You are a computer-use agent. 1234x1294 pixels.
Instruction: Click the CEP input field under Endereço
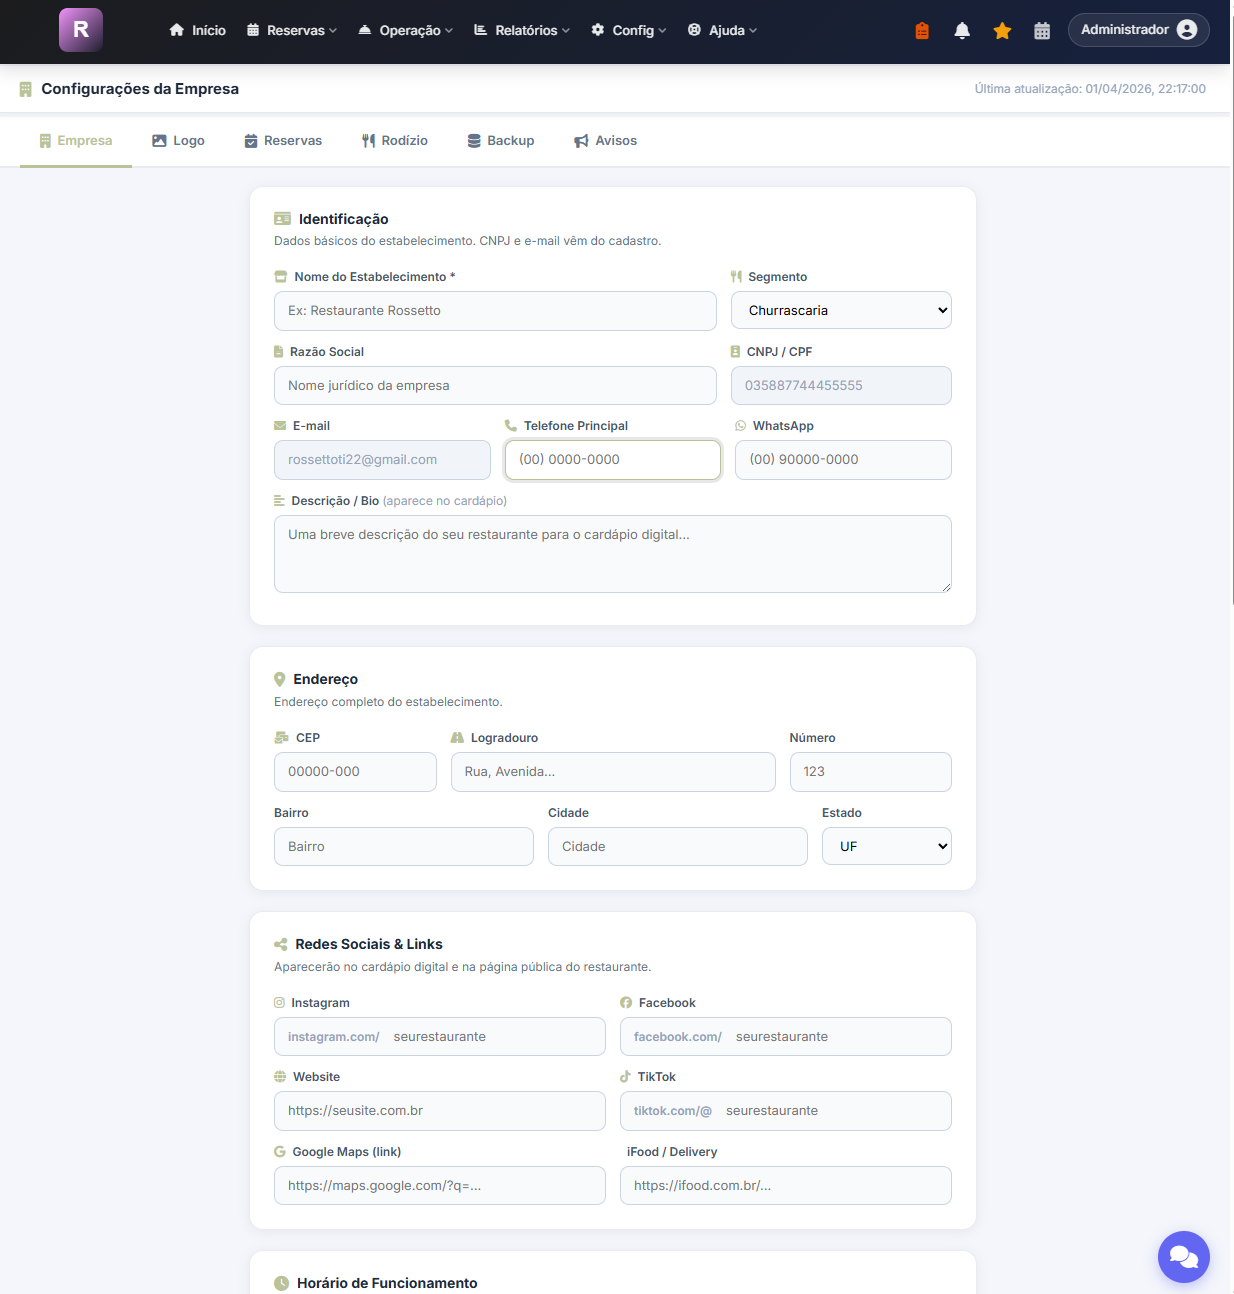355,771
